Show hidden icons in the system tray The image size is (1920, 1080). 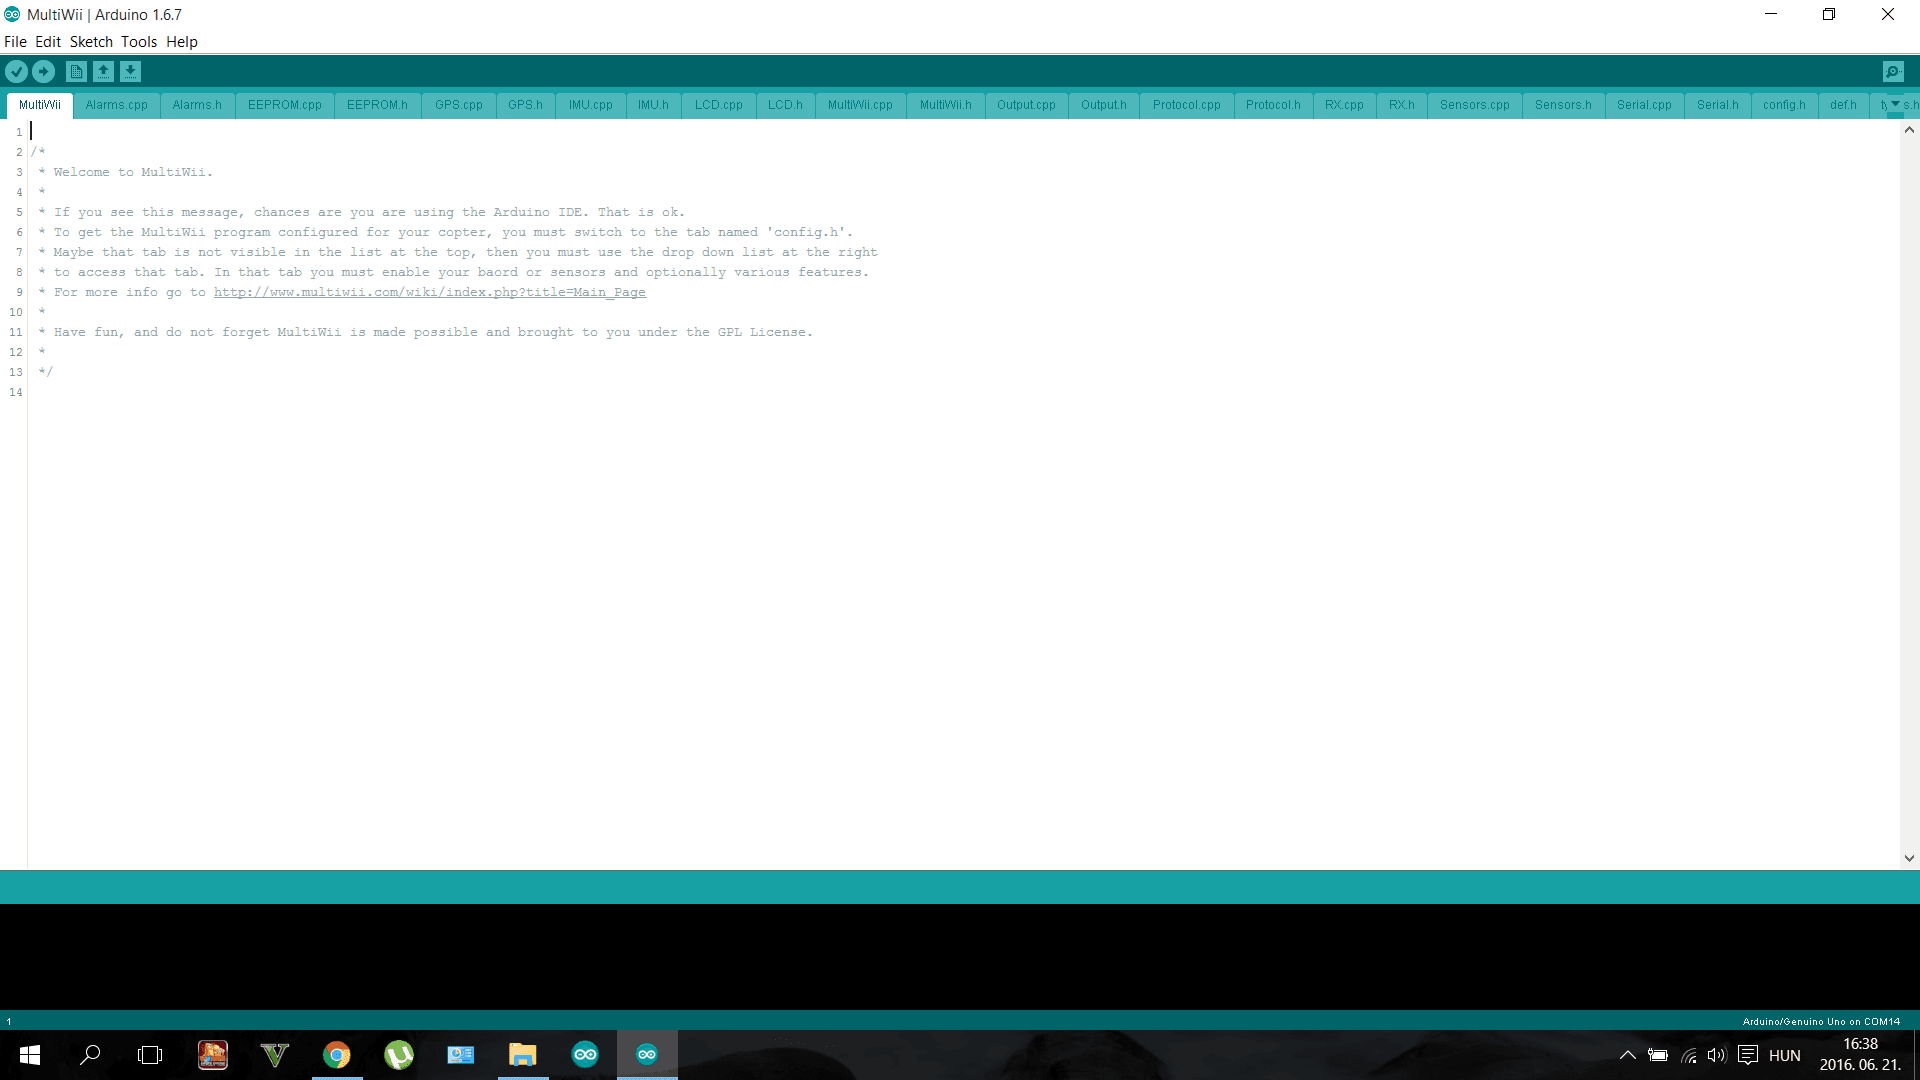pos(1627,1054)
